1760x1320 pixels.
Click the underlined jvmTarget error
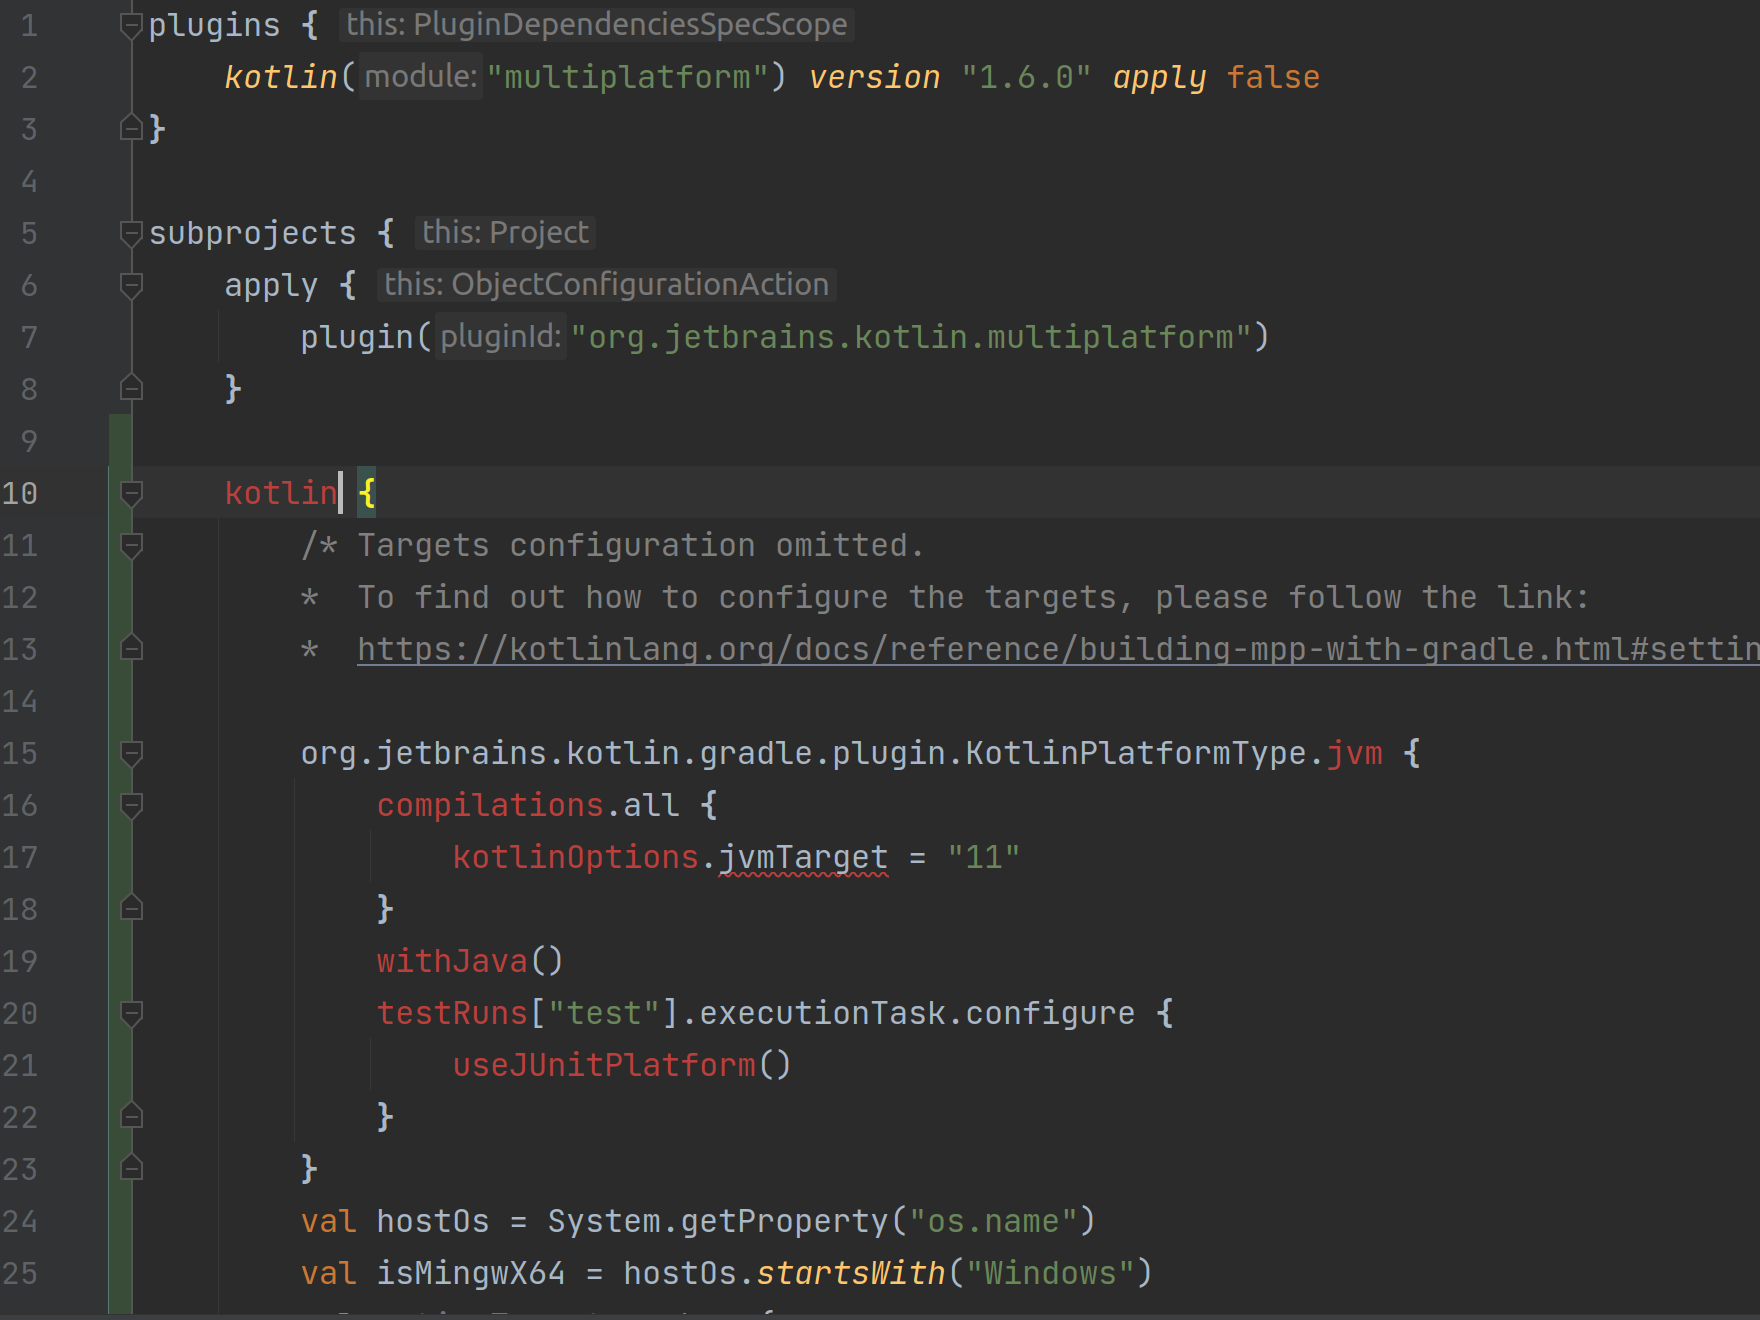[x=802, y=856]
